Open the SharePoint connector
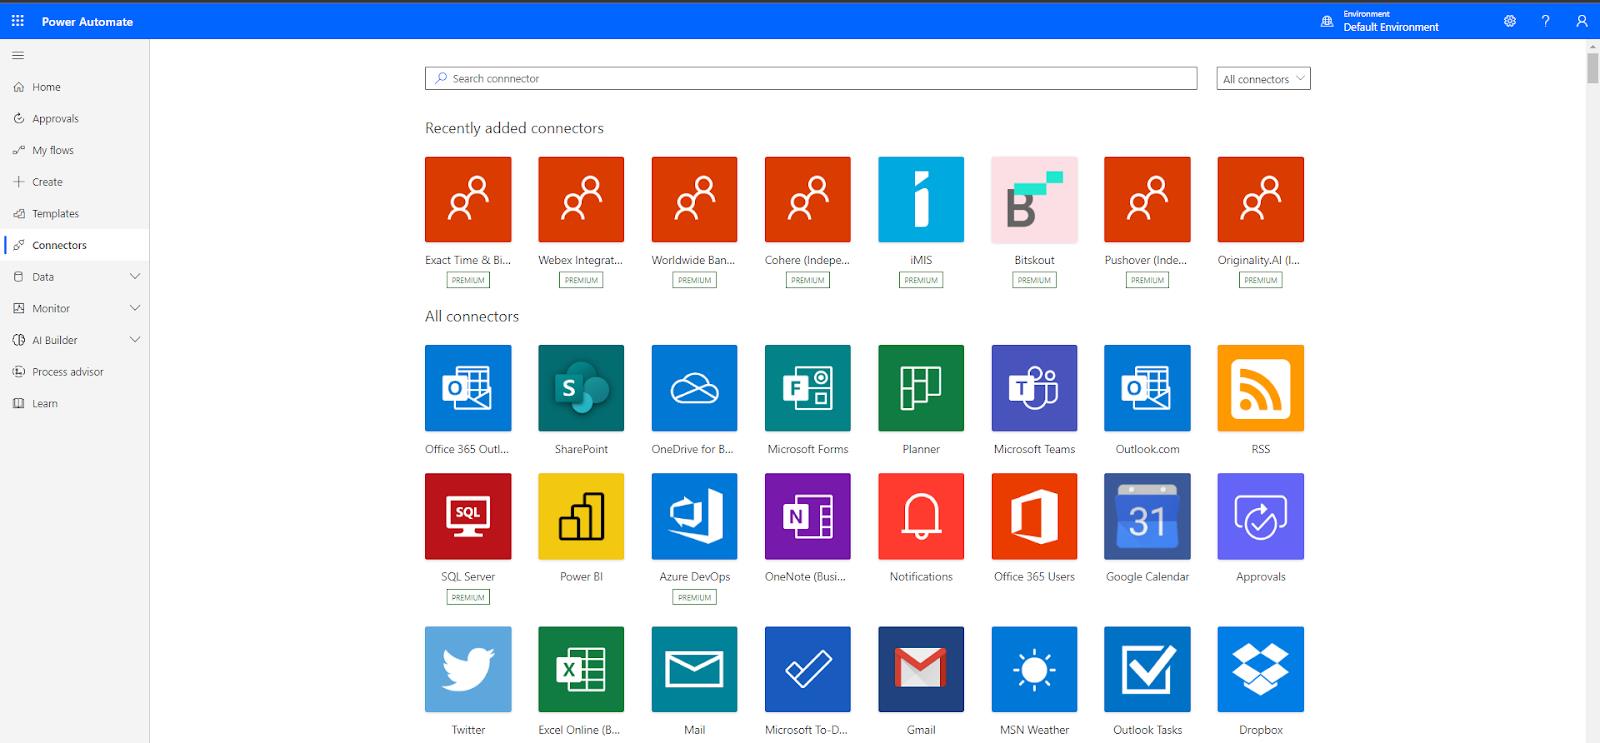This screenshot has width=1600, height=743. click(x=581, y=388)
